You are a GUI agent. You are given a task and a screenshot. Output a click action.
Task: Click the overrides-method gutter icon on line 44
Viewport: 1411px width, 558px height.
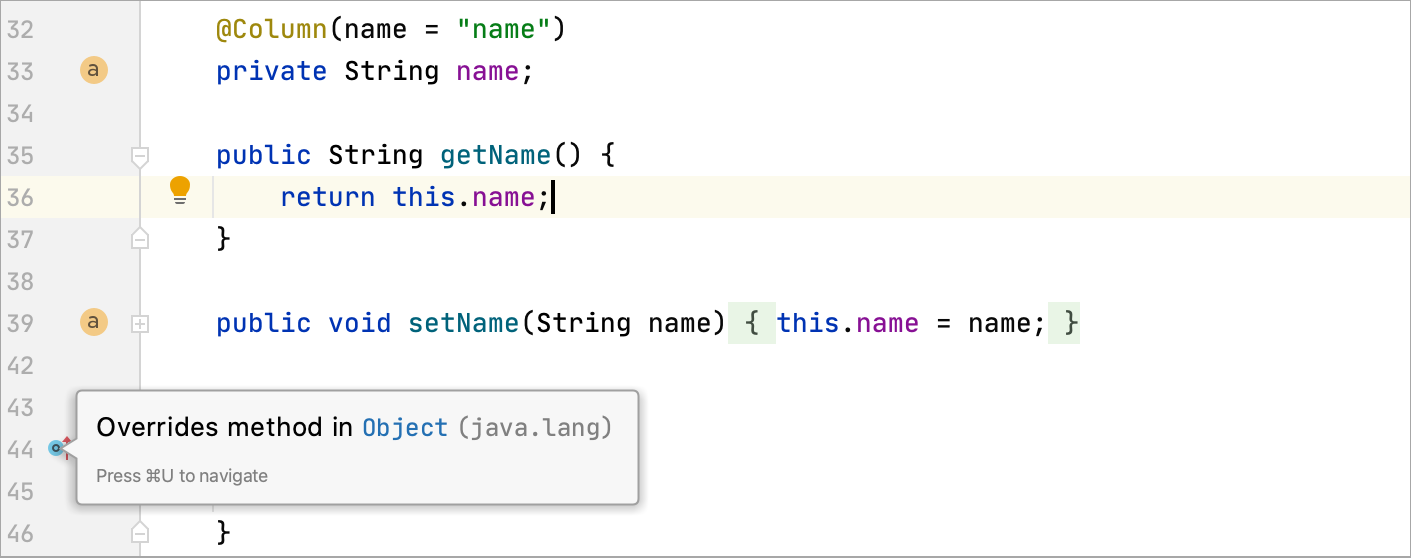(58, 448)
